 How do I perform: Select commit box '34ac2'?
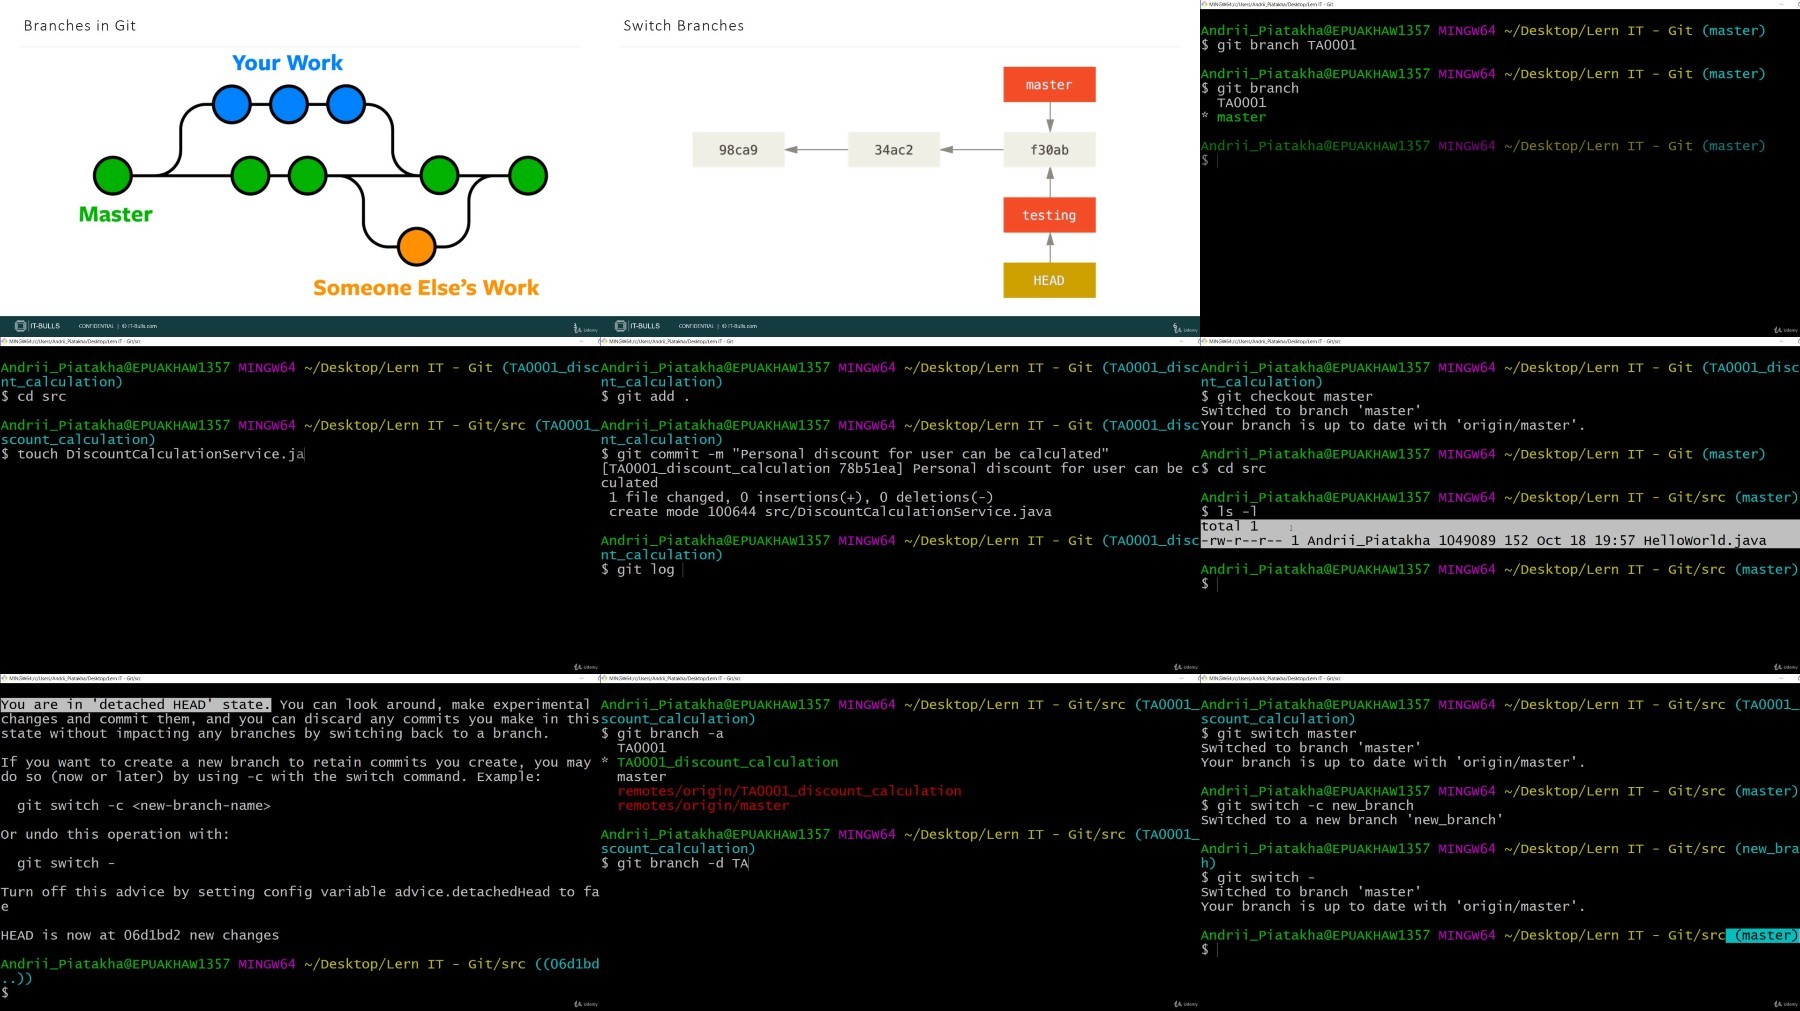coord(894,150)
